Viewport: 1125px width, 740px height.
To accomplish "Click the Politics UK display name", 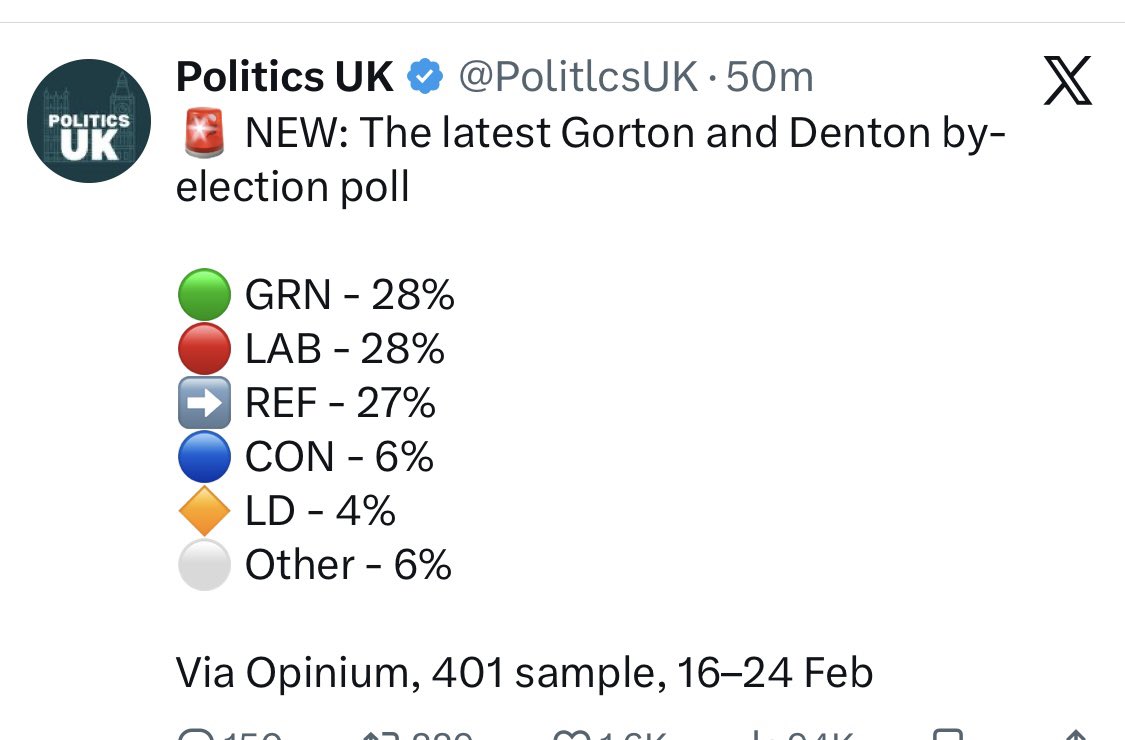I will pos(285,77).
